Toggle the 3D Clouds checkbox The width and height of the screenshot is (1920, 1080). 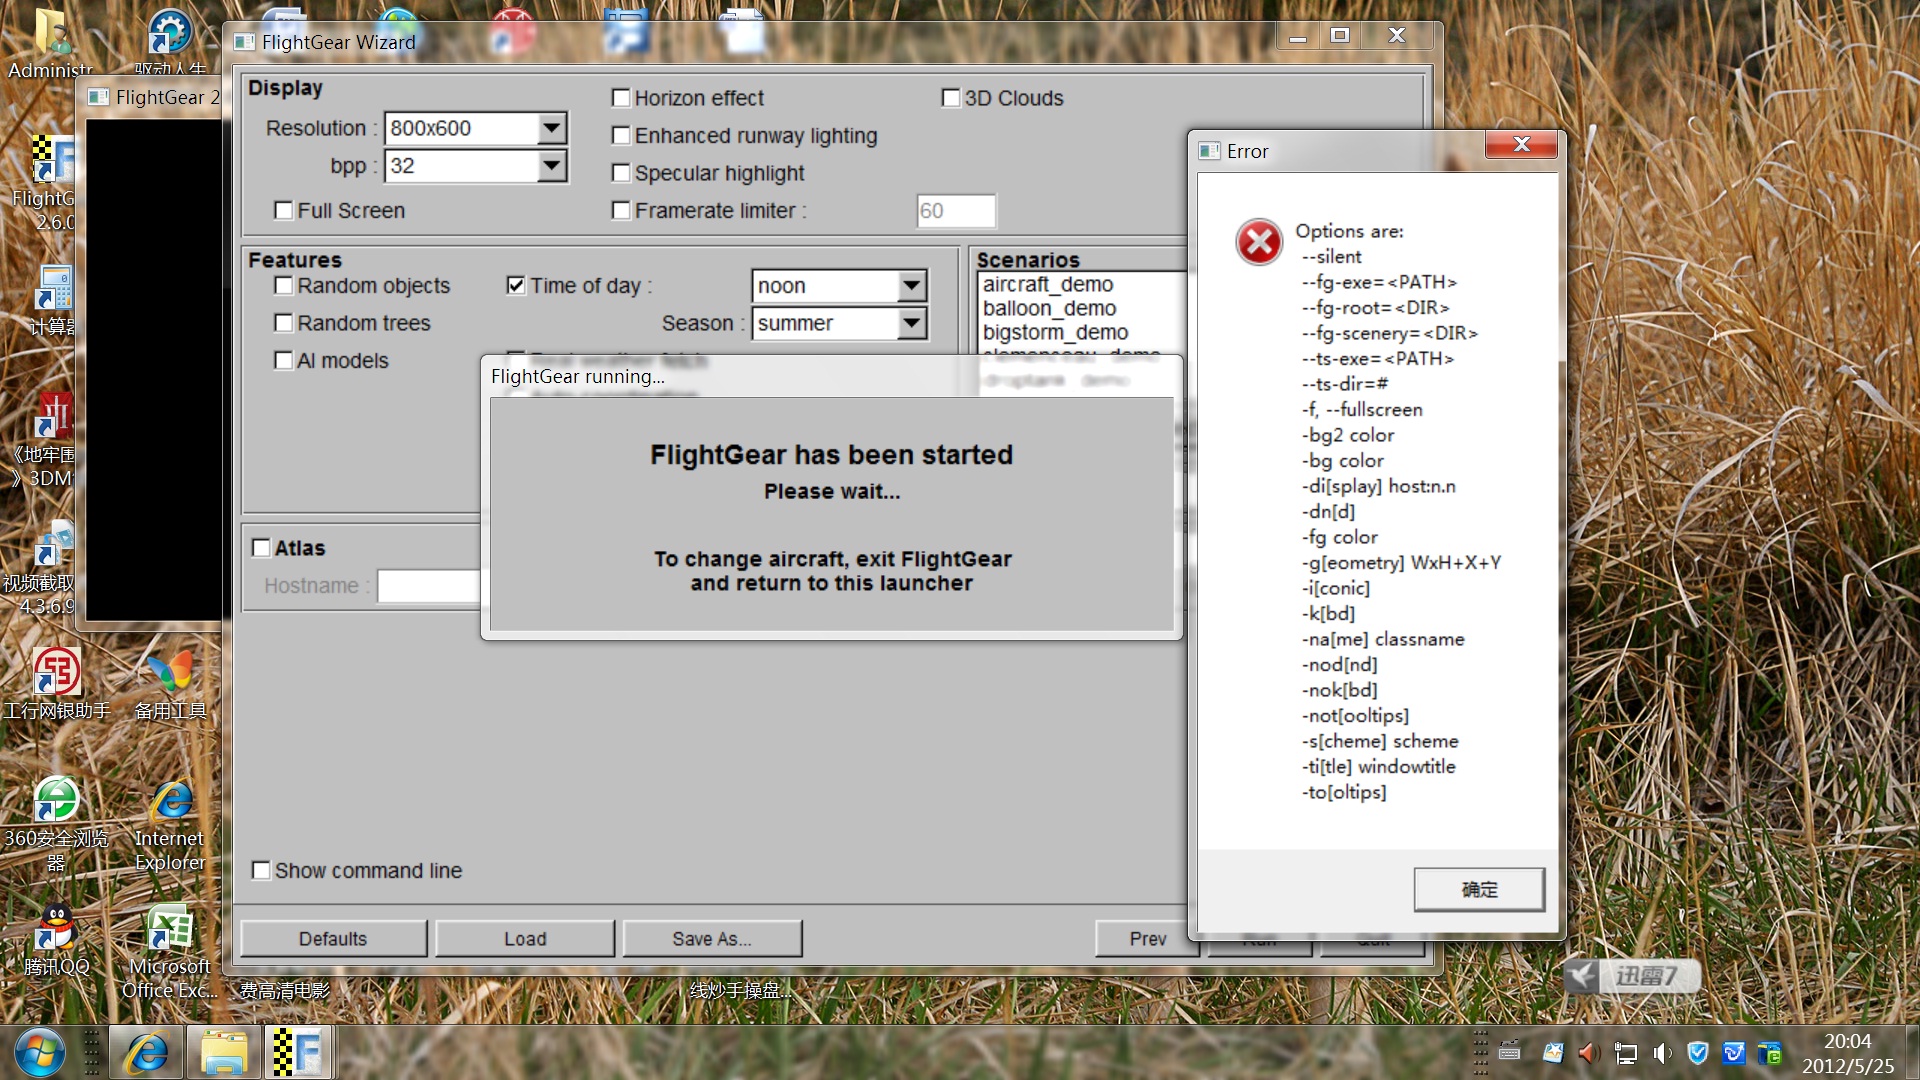951,98
